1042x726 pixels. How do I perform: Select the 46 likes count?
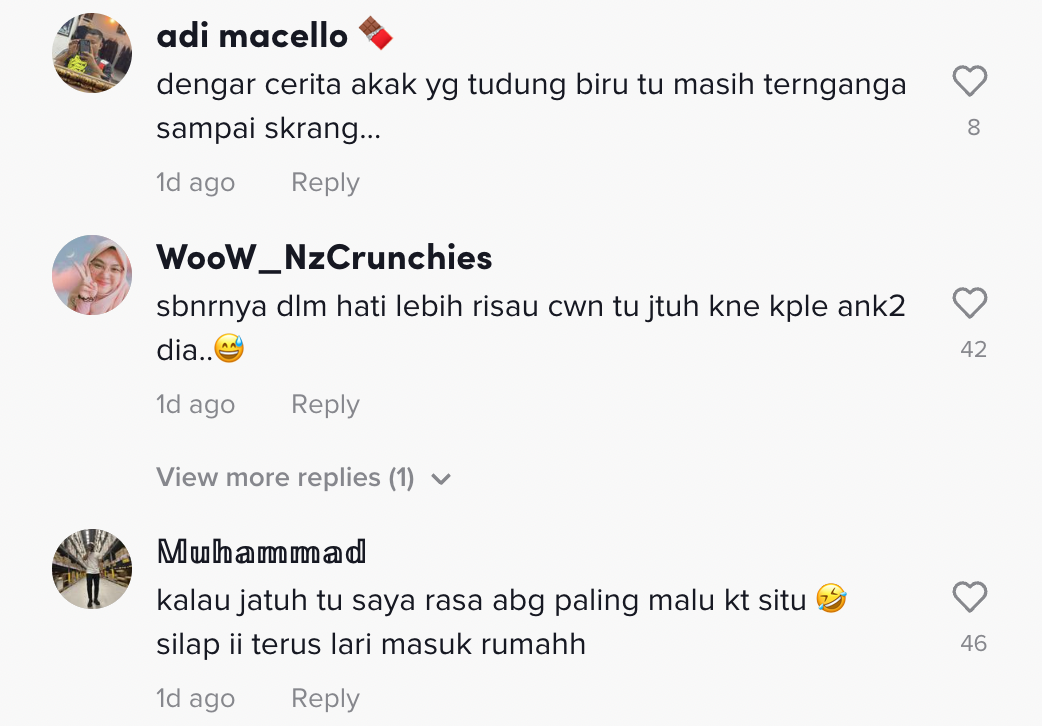click(973, 644)
